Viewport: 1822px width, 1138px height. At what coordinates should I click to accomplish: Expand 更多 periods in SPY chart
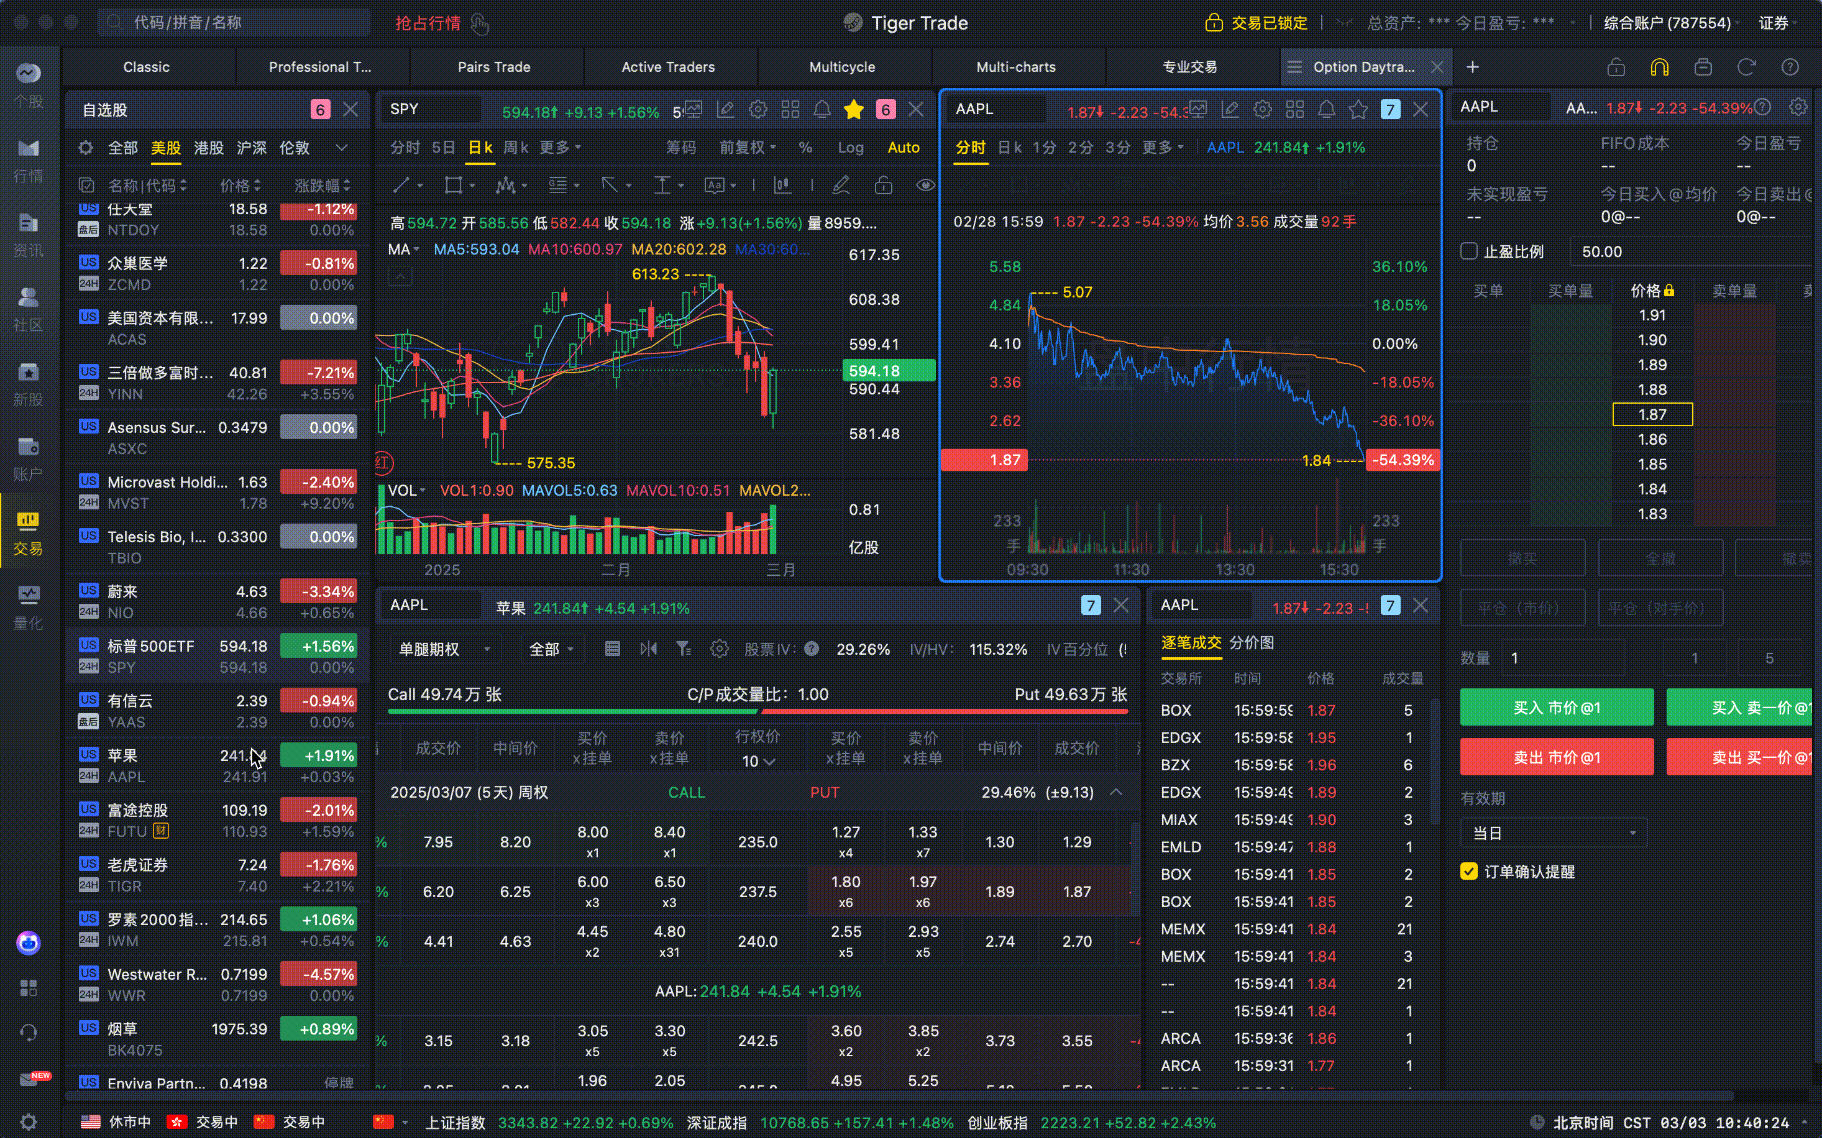pyautogui.click(x=560, y=147)
